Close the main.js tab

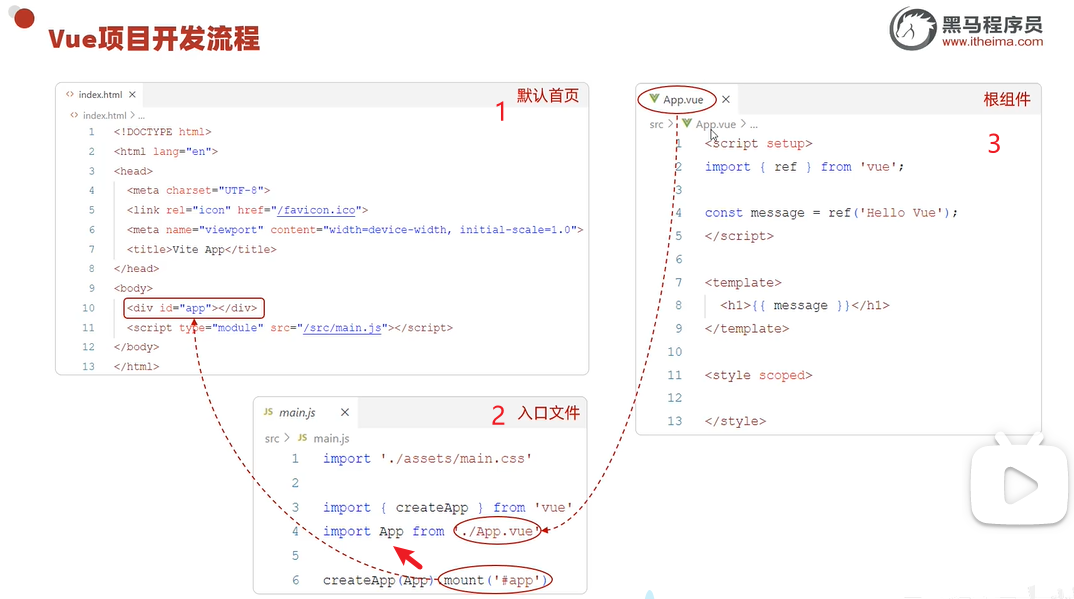345,412
